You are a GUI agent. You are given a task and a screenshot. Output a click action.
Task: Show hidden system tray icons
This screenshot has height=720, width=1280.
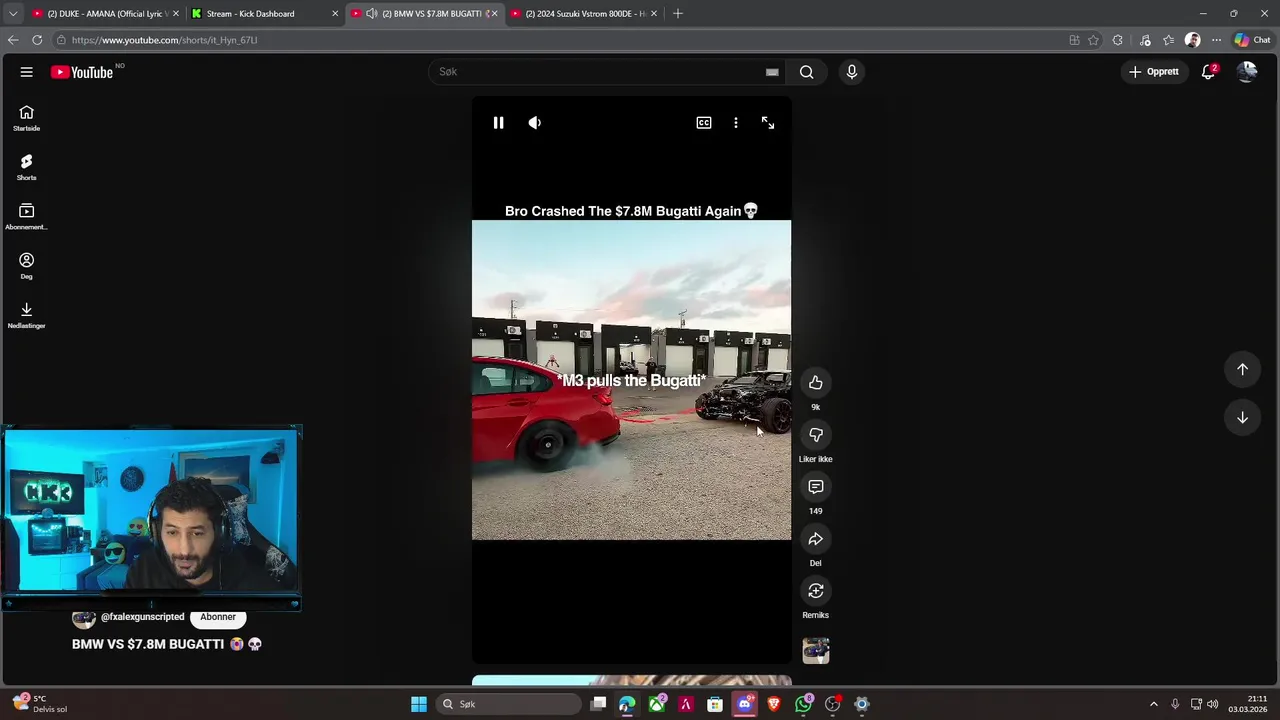click(x=1153, y=704)
